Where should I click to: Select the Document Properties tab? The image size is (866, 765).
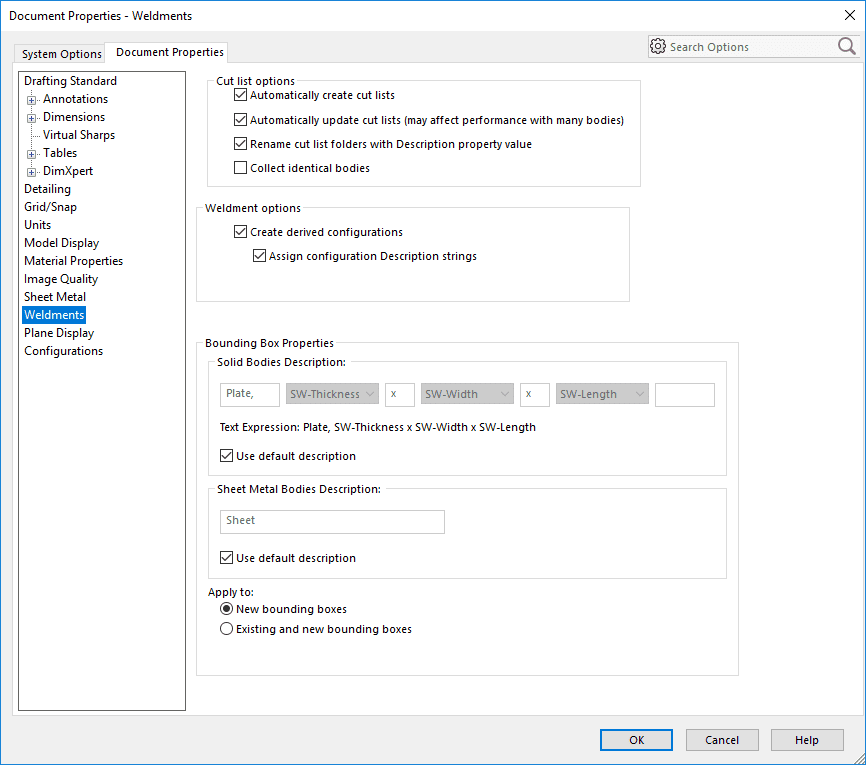coord(170,52)
